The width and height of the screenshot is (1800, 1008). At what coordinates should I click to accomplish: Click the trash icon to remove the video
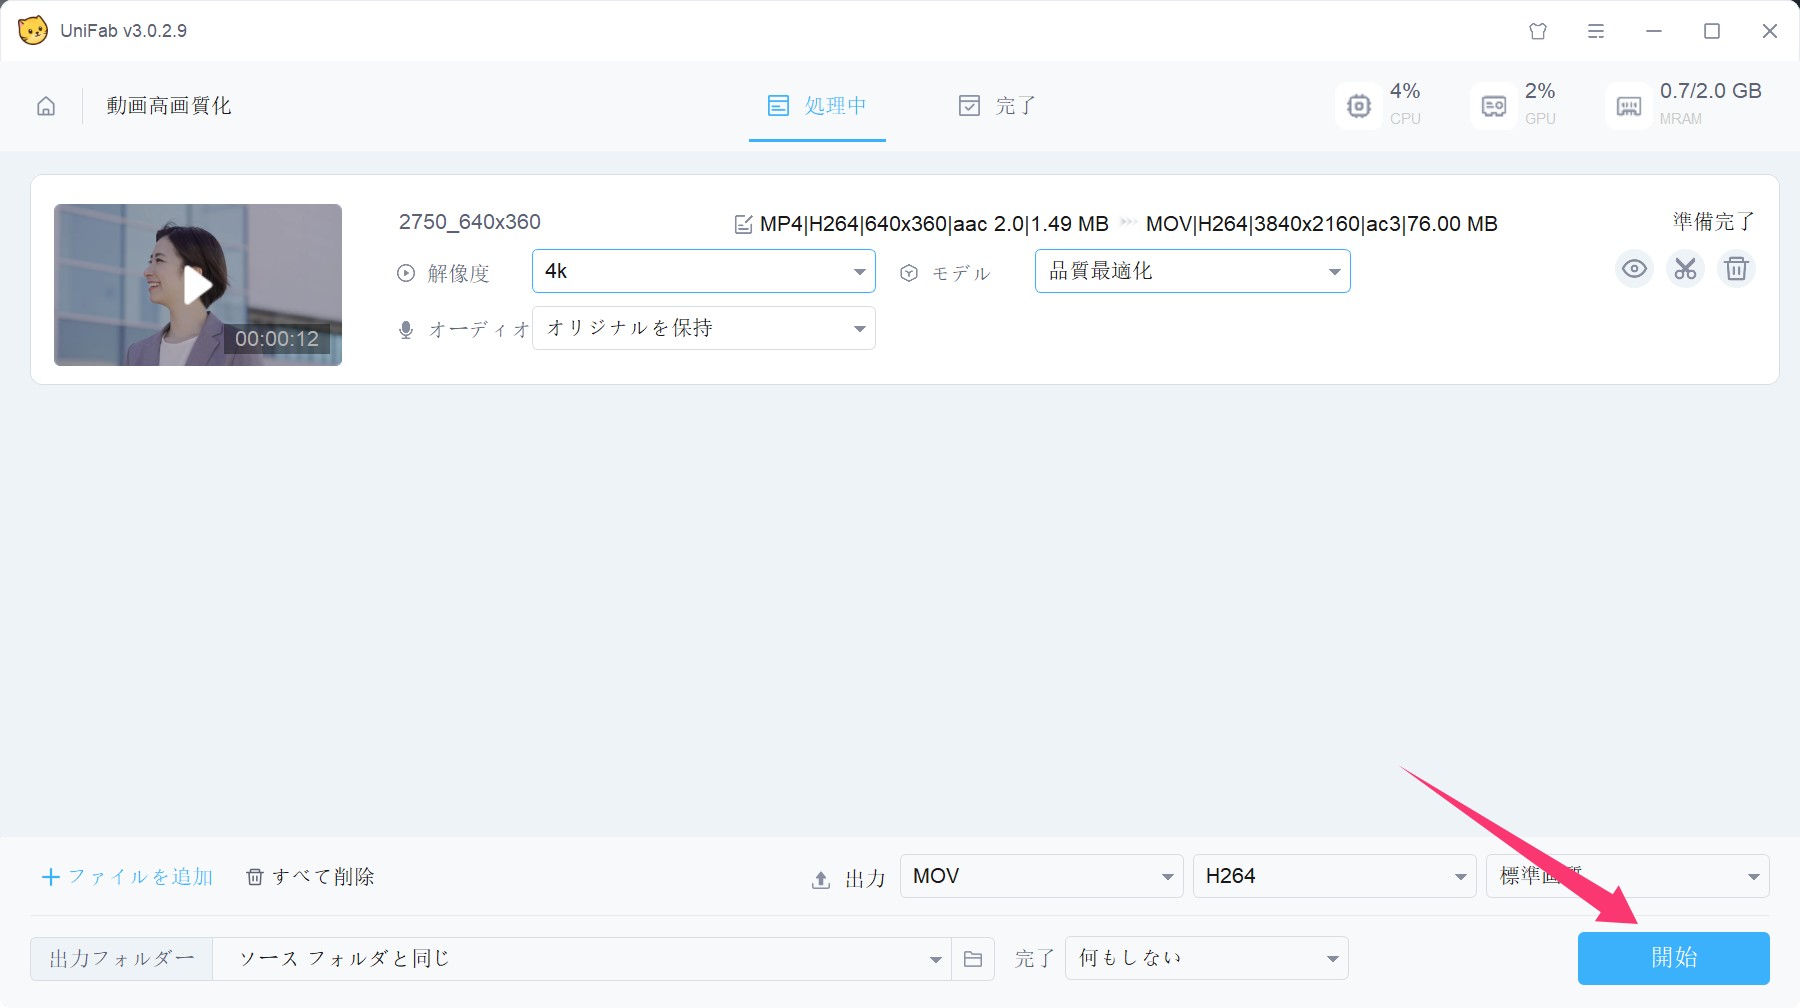coord(1737,268)
